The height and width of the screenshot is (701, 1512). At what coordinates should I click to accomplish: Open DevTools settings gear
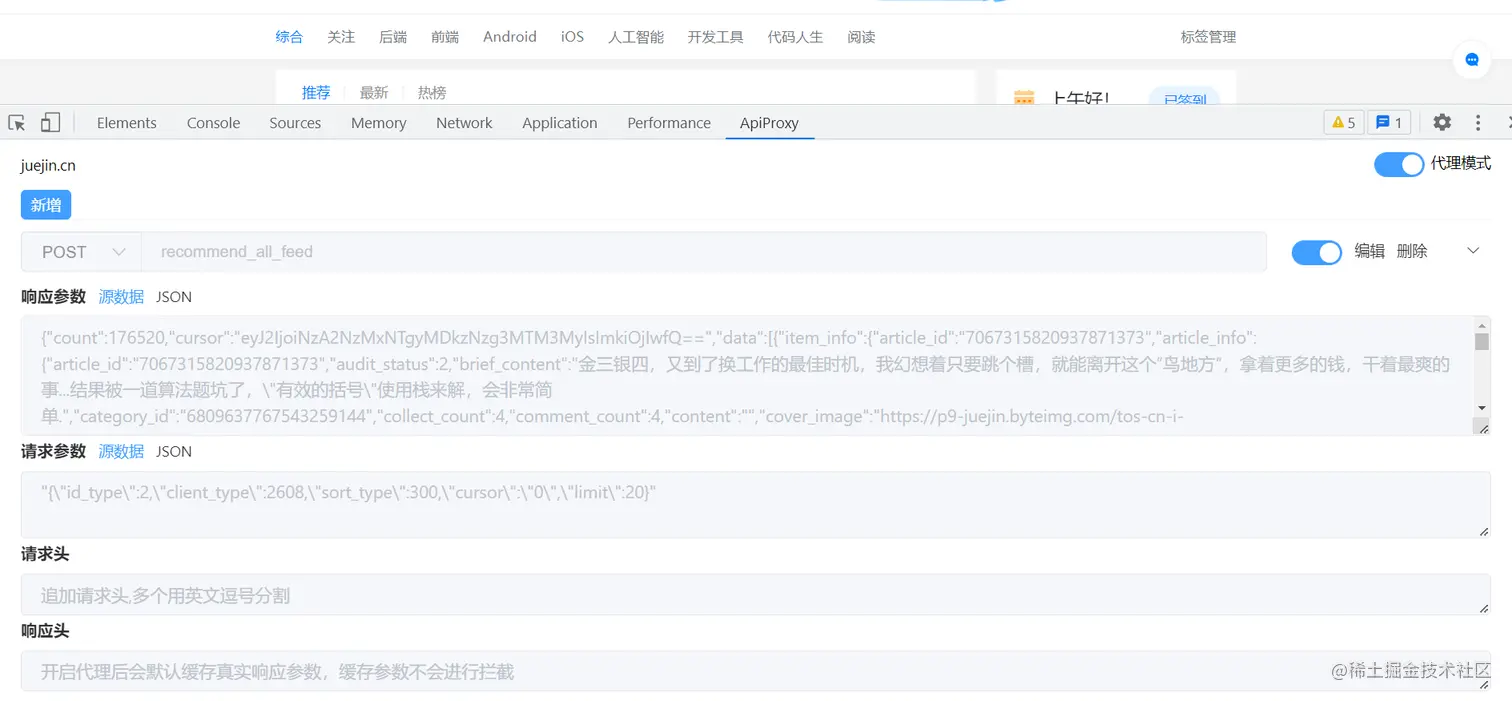pyautogui.click(x=1441, y=123)
